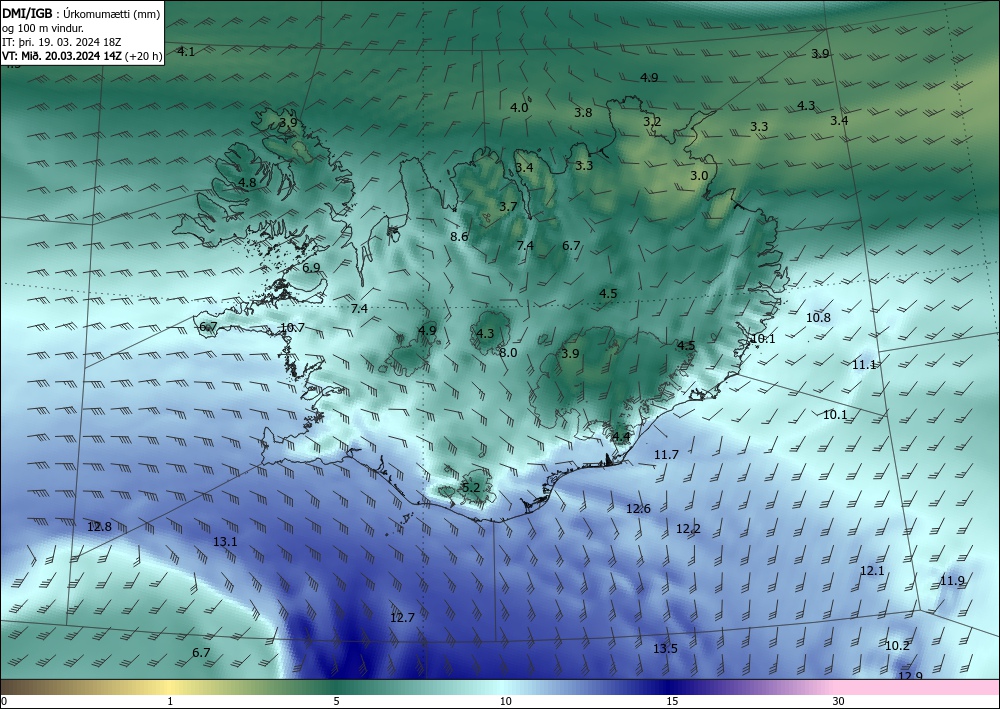Click the 12.7 value label
The image size is (1000, 709).
pos(402,618)
